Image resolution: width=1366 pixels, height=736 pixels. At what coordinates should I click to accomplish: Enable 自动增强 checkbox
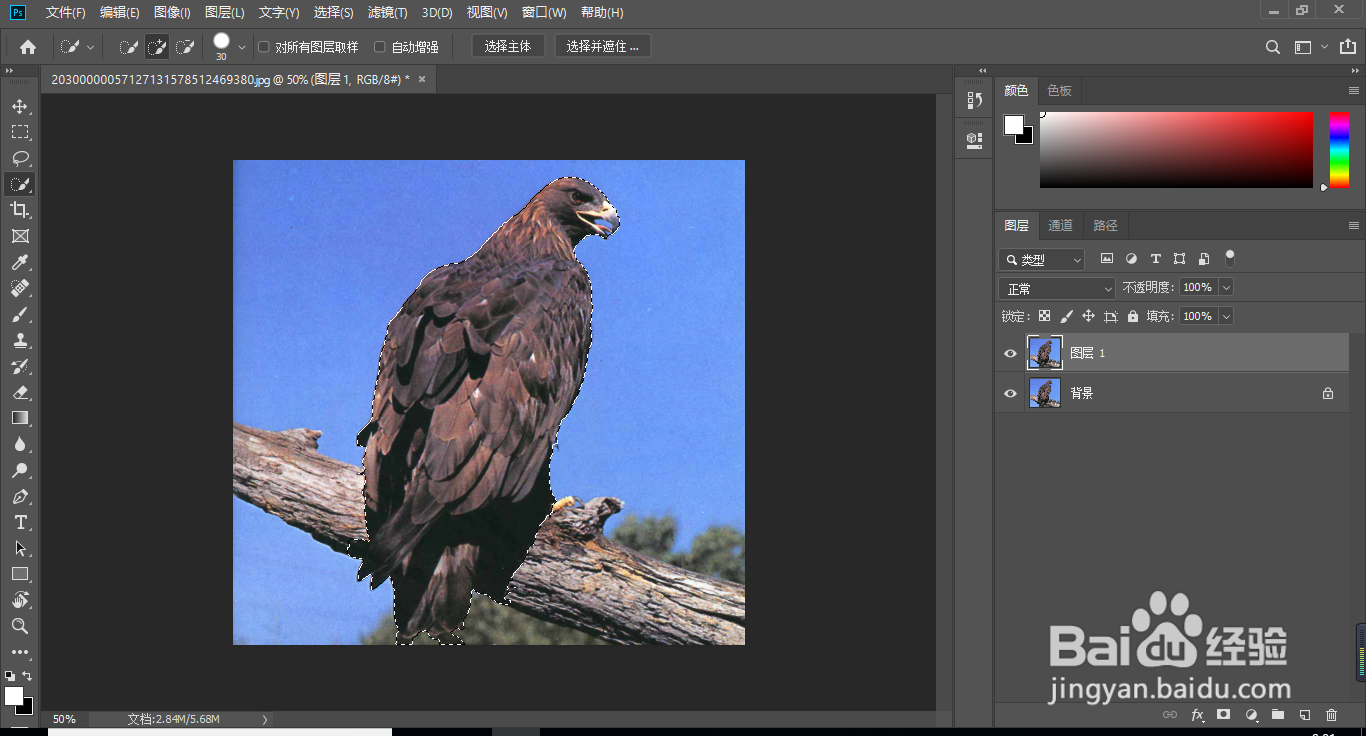pos(380,47)
